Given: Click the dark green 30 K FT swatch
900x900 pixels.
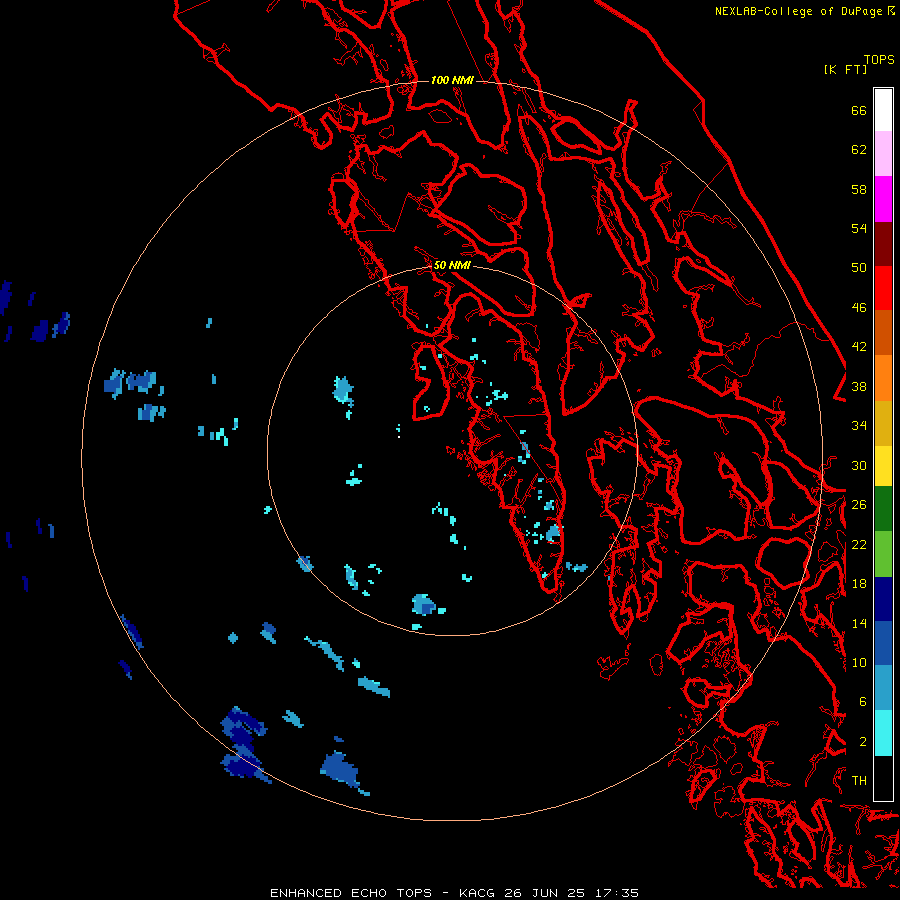Looking at the screenshot, I should coord(883,509).
